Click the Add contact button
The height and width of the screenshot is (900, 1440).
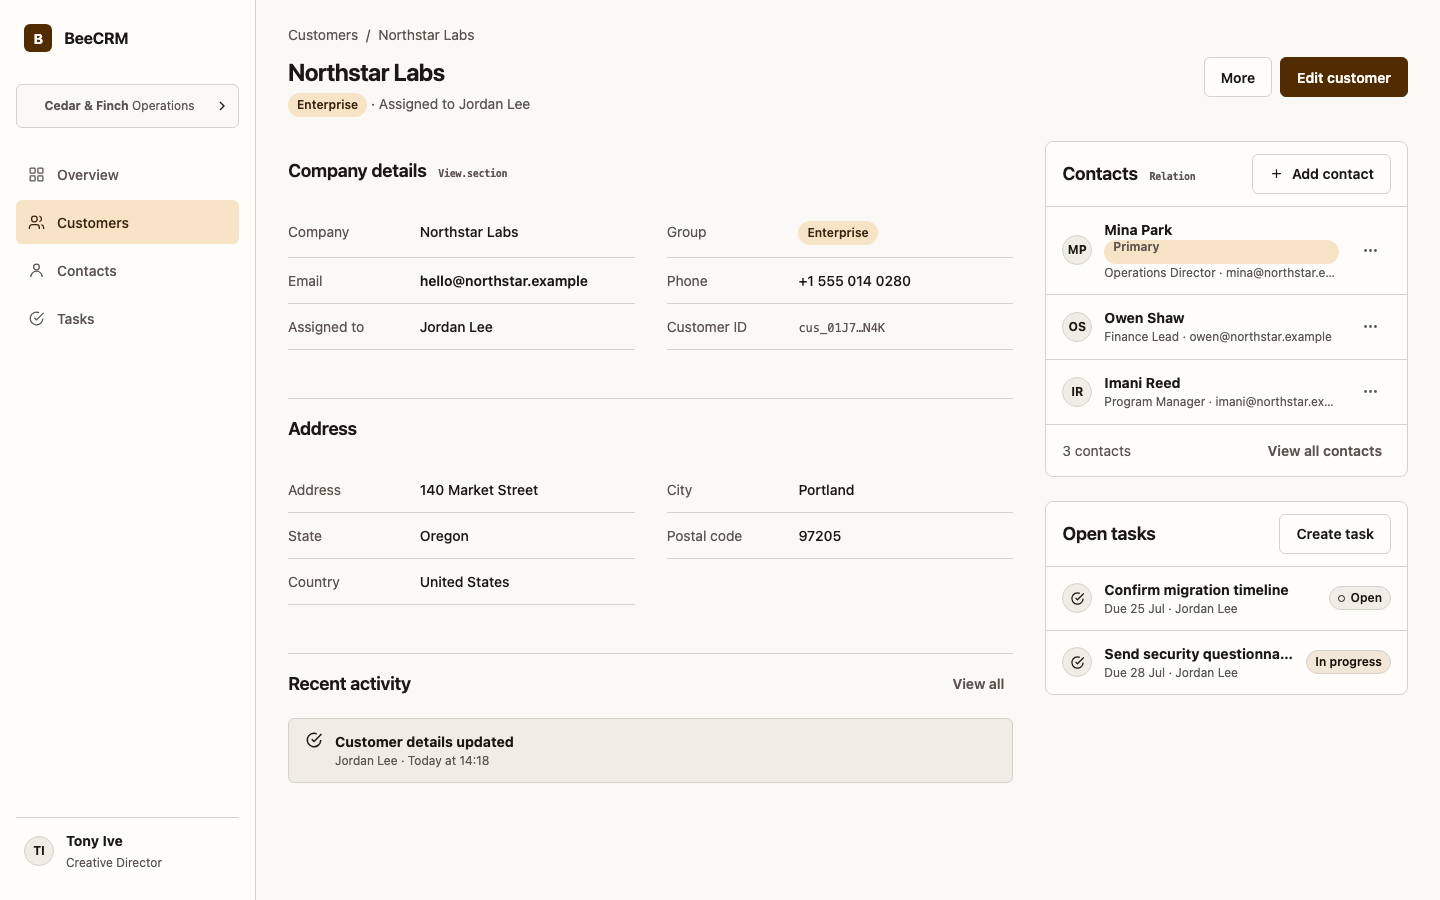click(x=1321, y=174)
